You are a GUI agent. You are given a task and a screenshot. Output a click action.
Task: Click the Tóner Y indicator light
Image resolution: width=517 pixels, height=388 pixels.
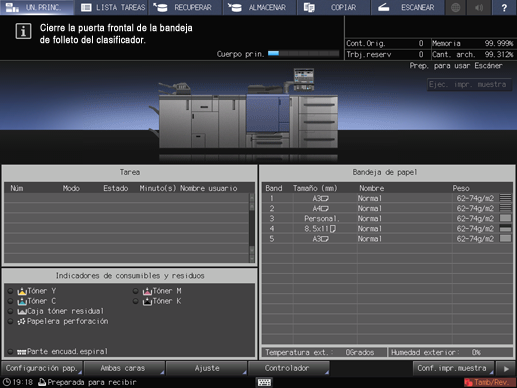[x=10, y=291]
